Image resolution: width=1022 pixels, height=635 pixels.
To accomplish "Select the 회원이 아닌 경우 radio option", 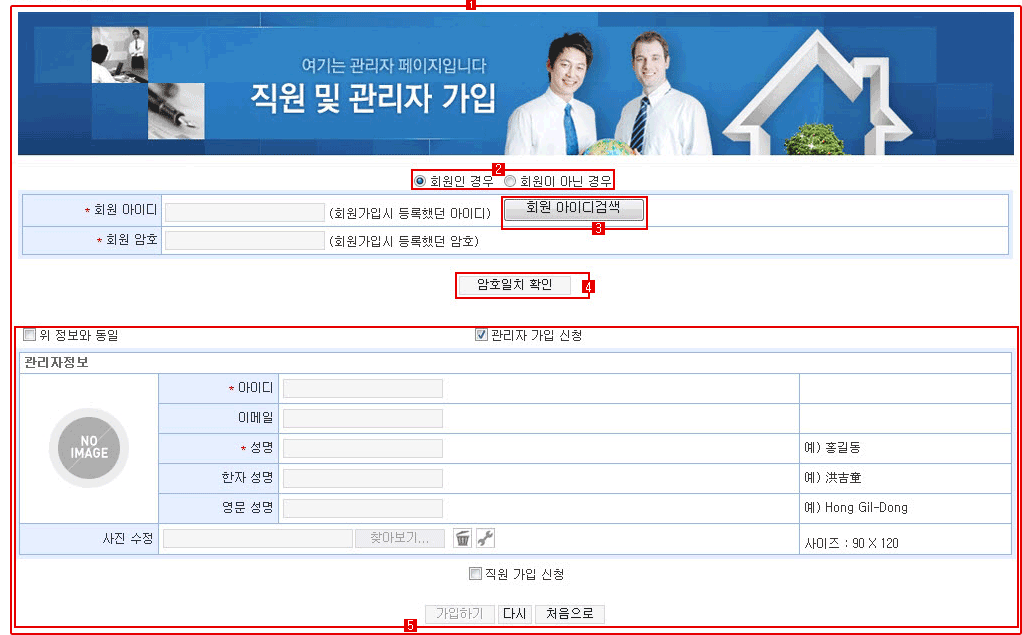I will click(x=510, y=181).
